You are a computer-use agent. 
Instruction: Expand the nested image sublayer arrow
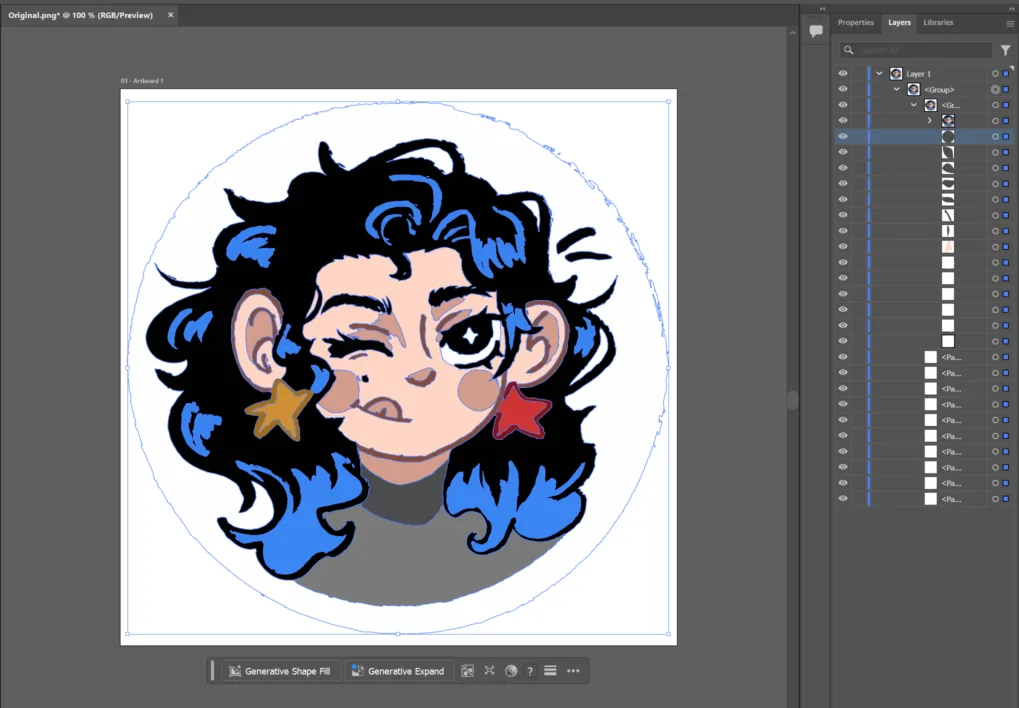(x=930, y=120)
